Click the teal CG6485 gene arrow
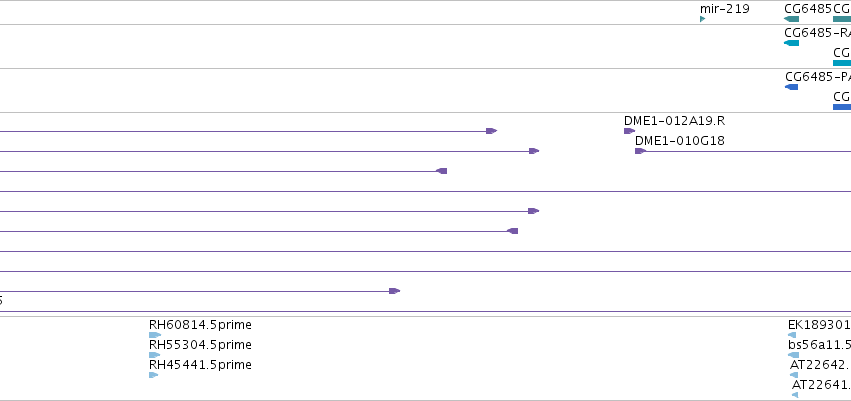This screenshot has width=851, height=401. [x=791, y=19]
